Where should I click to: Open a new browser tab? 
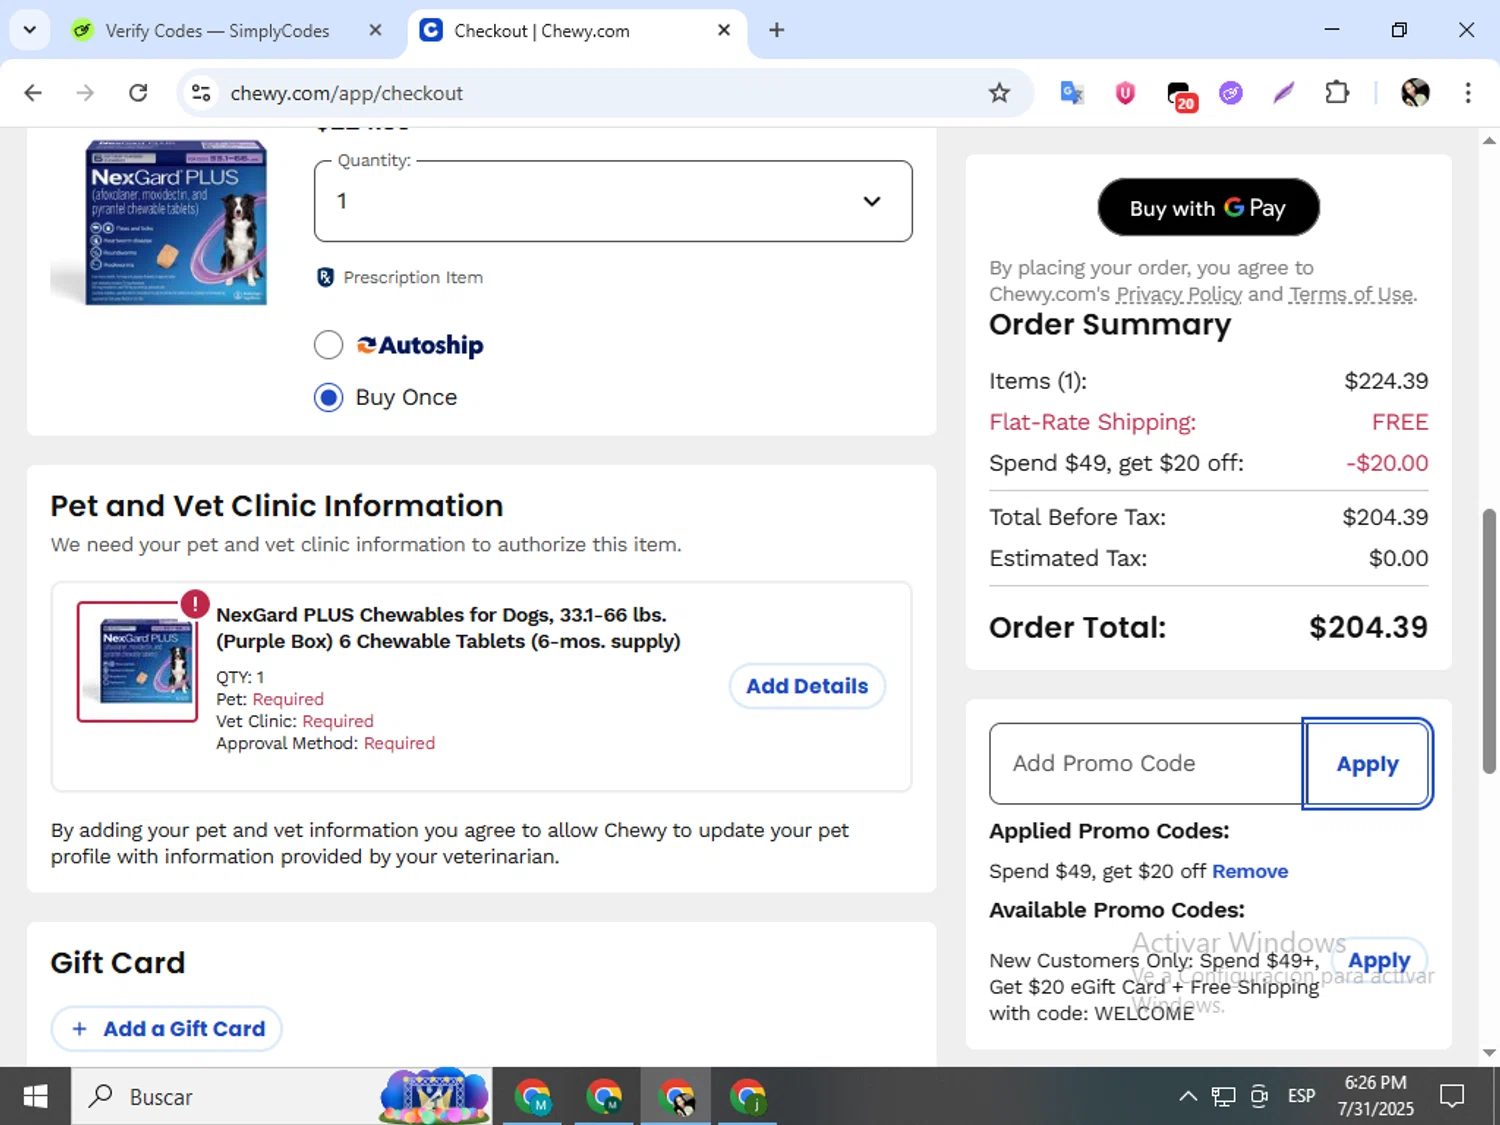[776, 30]
